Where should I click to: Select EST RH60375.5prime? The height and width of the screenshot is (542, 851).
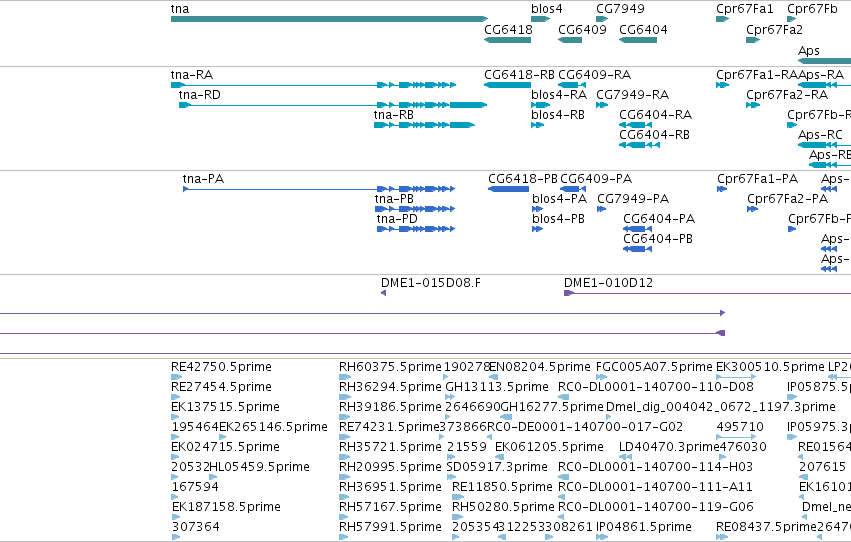390,367
